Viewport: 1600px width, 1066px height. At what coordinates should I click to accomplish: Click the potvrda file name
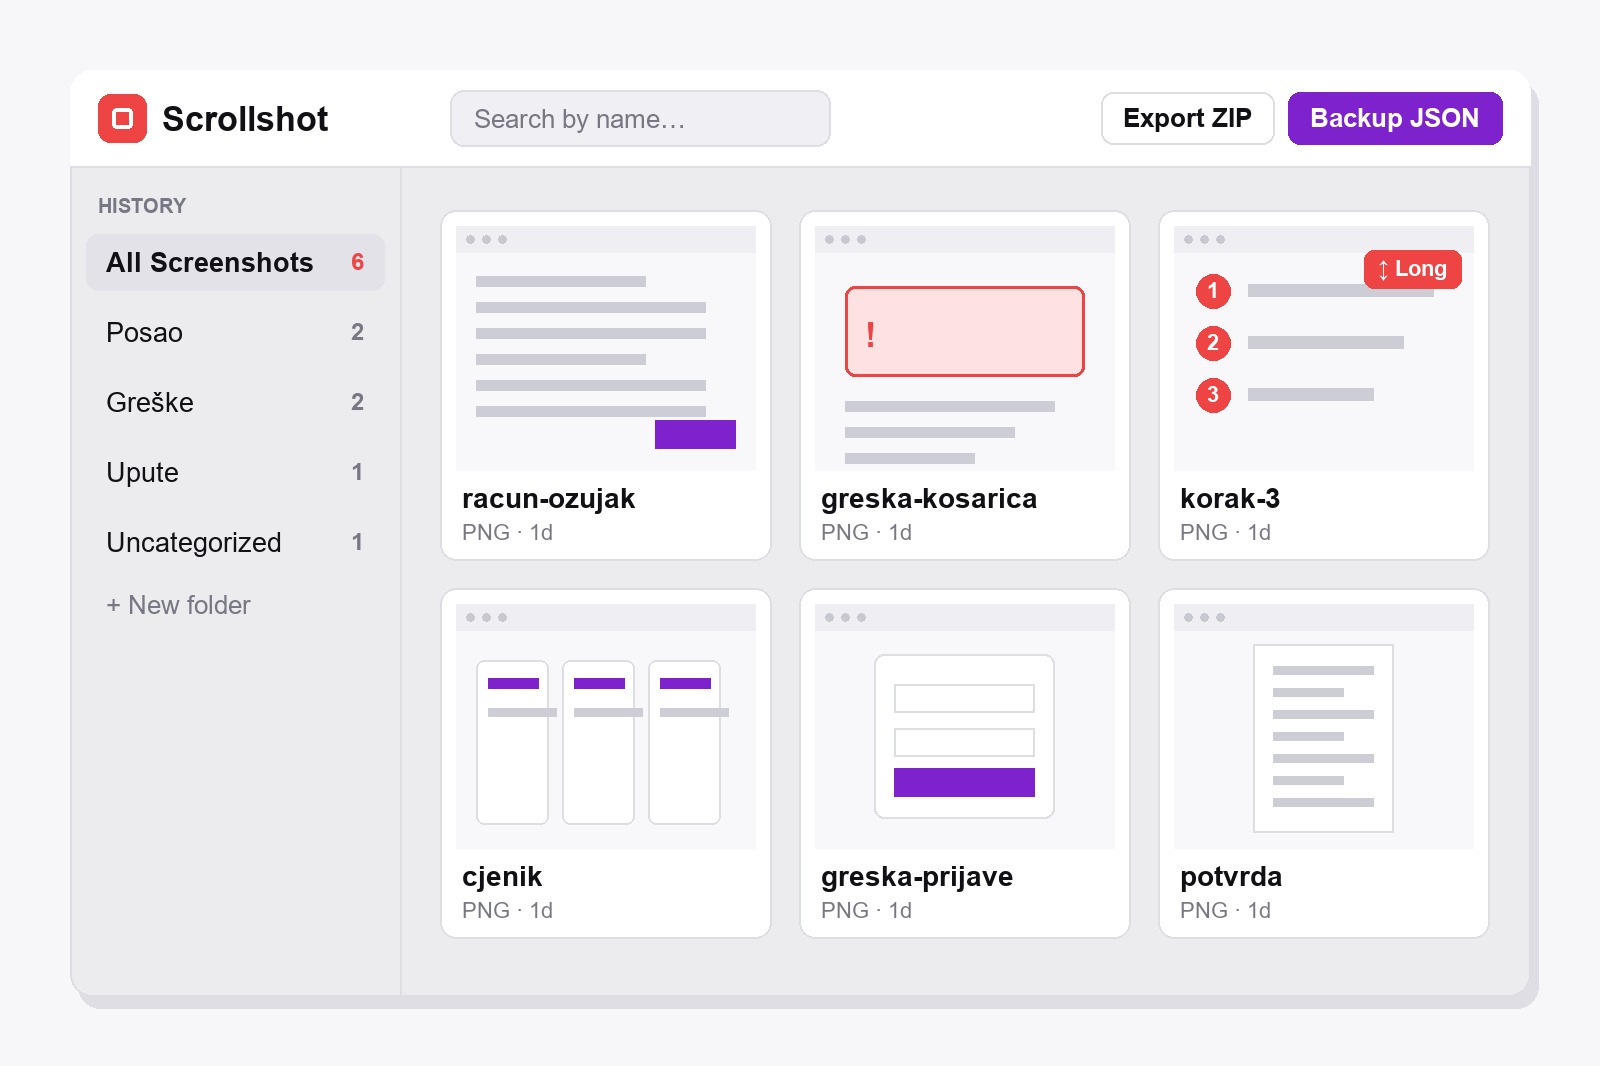pyautogui.click(x=1230, y=877)
